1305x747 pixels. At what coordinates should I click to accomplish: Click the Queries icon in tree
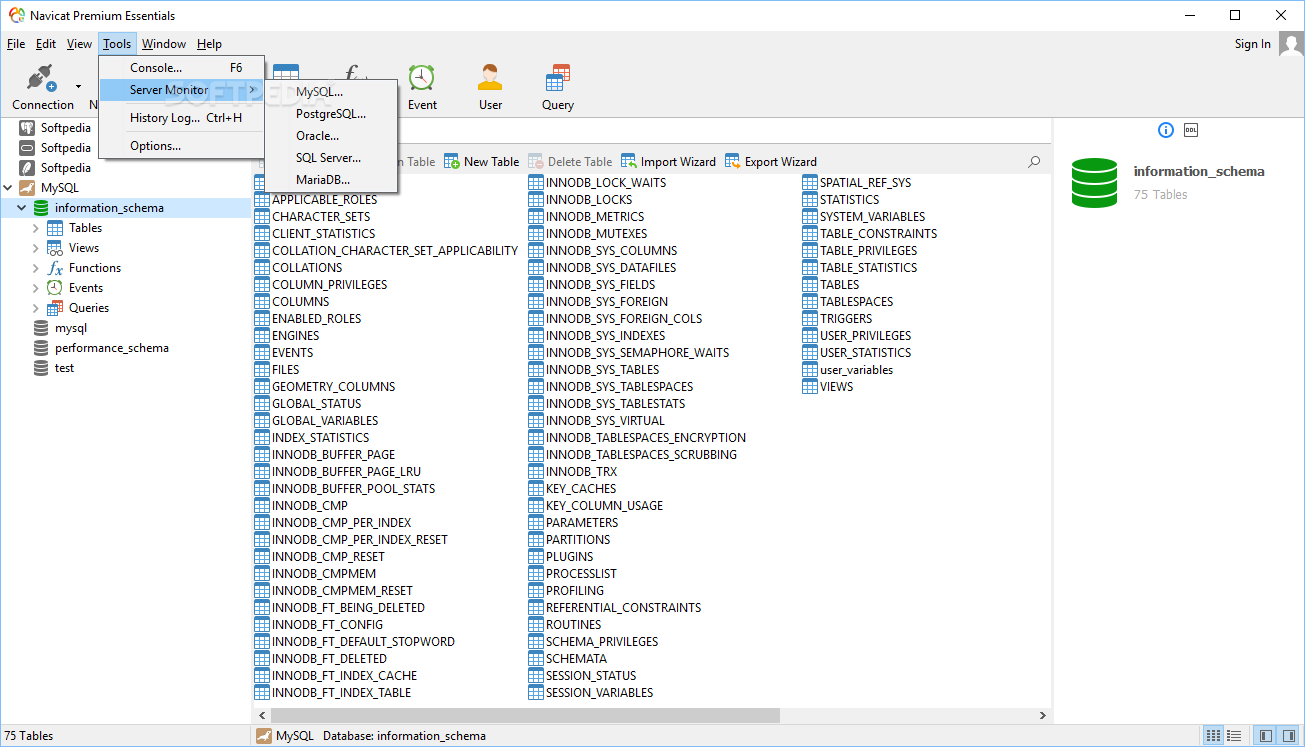click(x=55, y=308)
